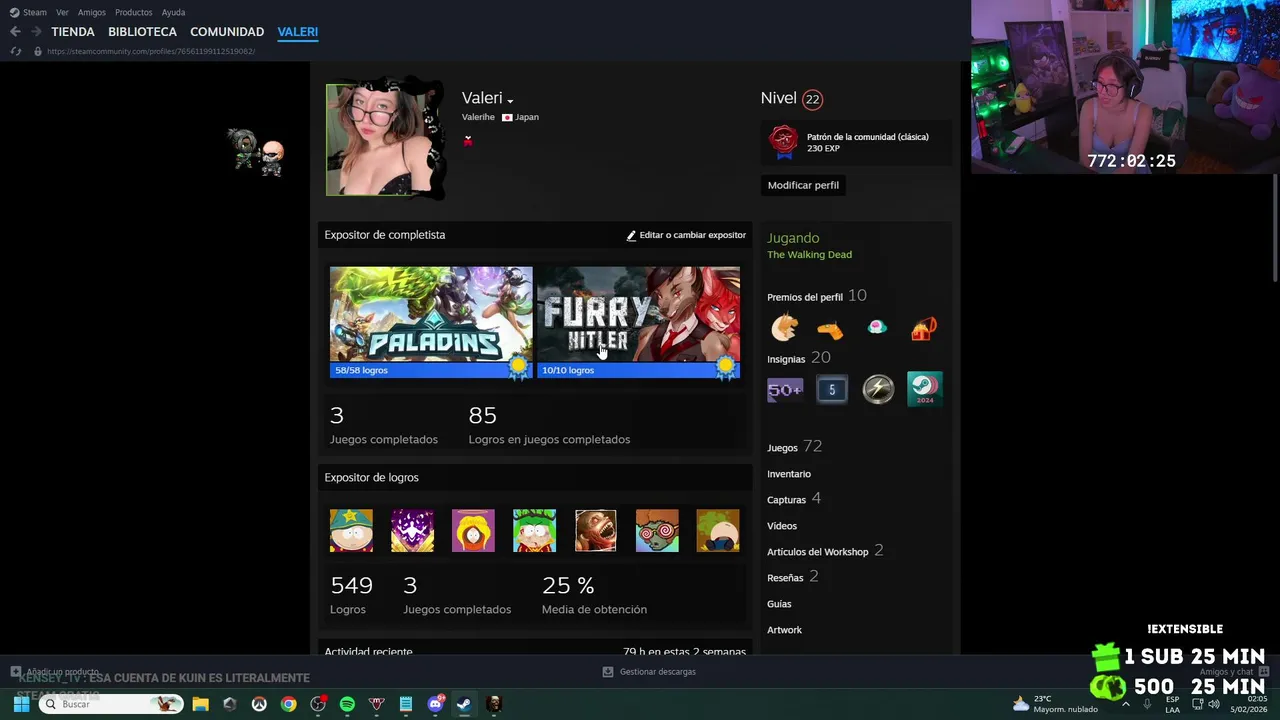Click Gestionar descargas at the bottom

tap(649, 672)
